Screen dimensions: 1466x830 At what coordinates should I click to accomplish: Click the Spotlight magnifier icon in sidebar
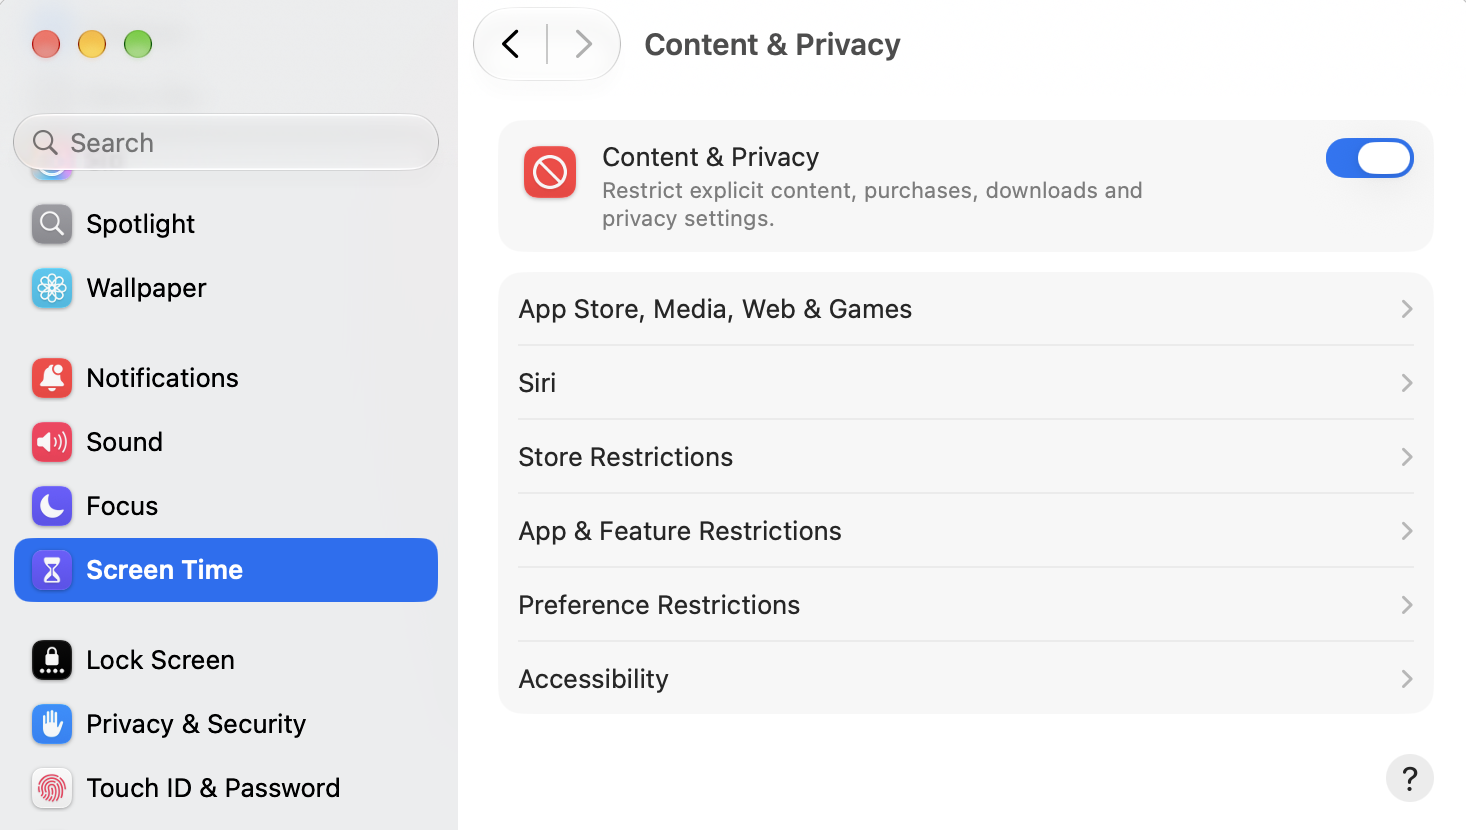(51, 224)
